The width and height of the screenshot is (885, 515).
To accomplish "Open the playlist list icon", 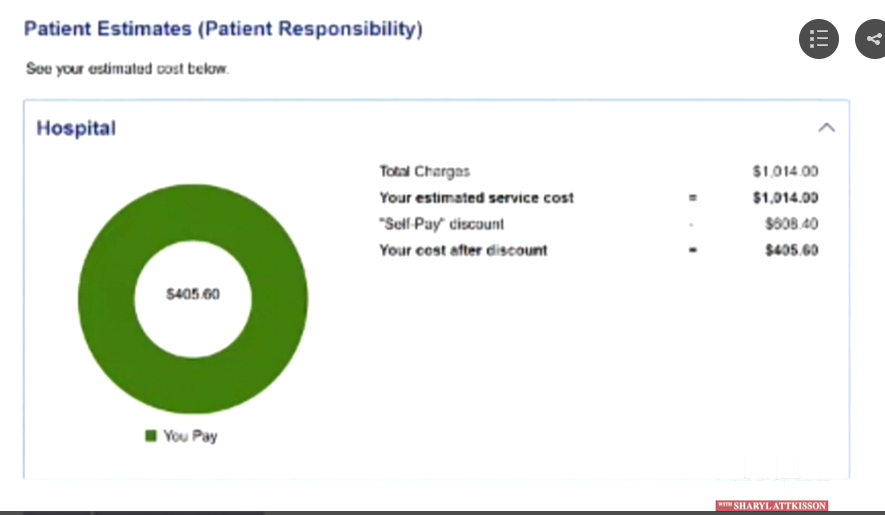I will [818, 39].
